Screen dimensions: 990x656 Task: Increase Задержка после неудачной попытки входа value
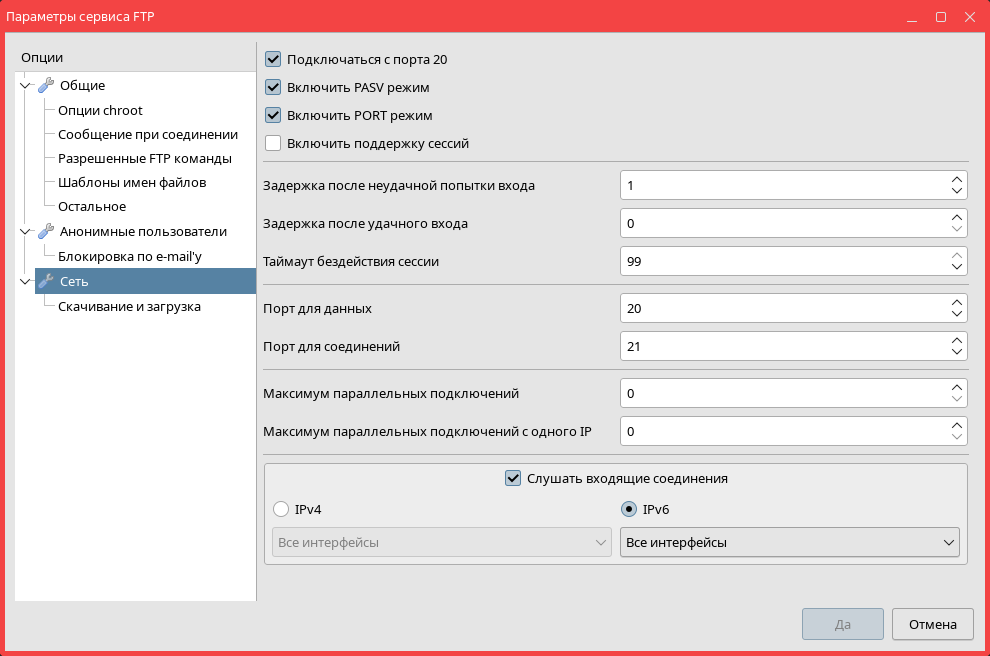(x=956, y=179)
